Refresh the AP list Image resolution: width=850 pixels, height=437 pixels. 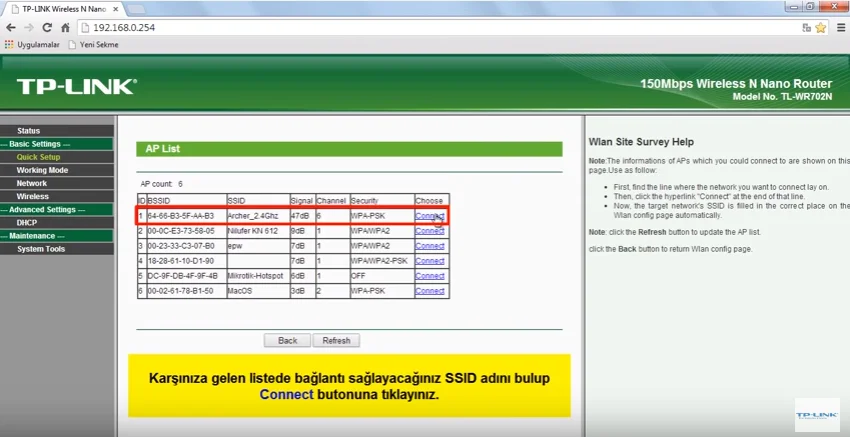[336, 340]
